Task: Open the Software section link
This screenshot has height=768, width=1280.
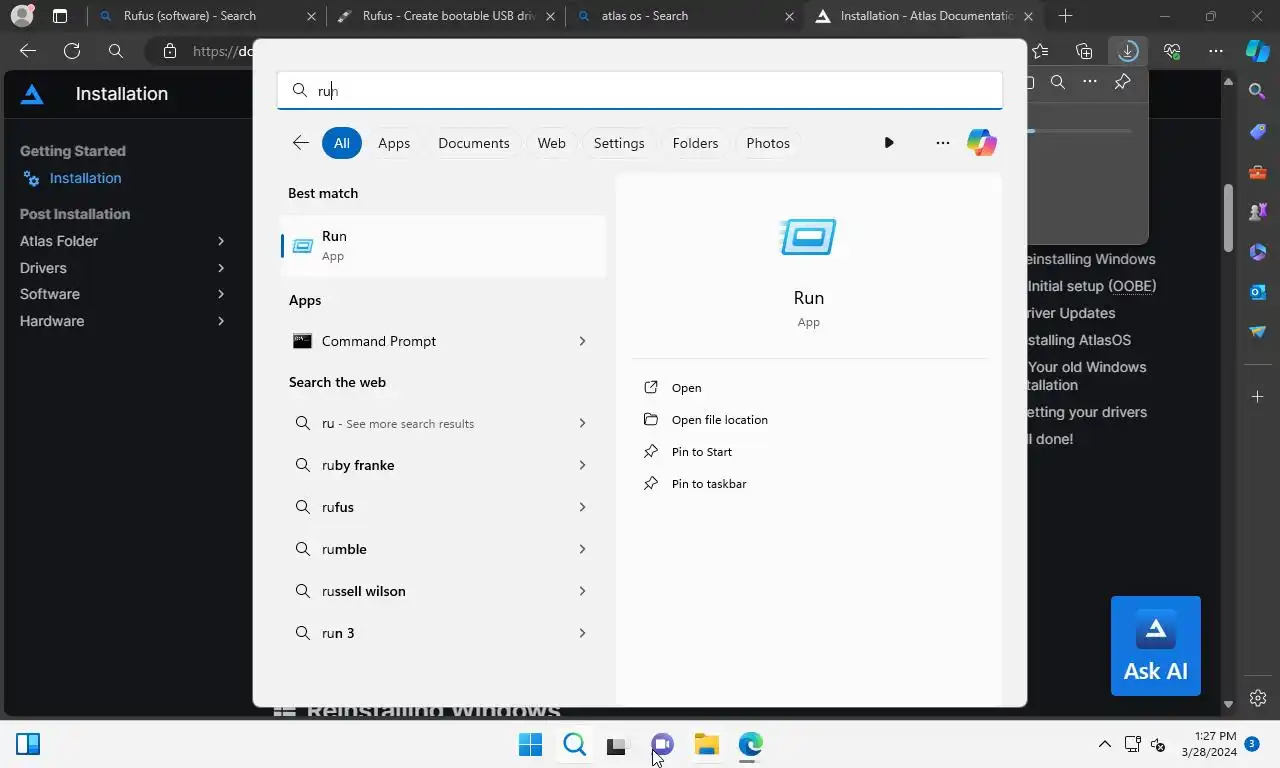Action: pos(50,294)
